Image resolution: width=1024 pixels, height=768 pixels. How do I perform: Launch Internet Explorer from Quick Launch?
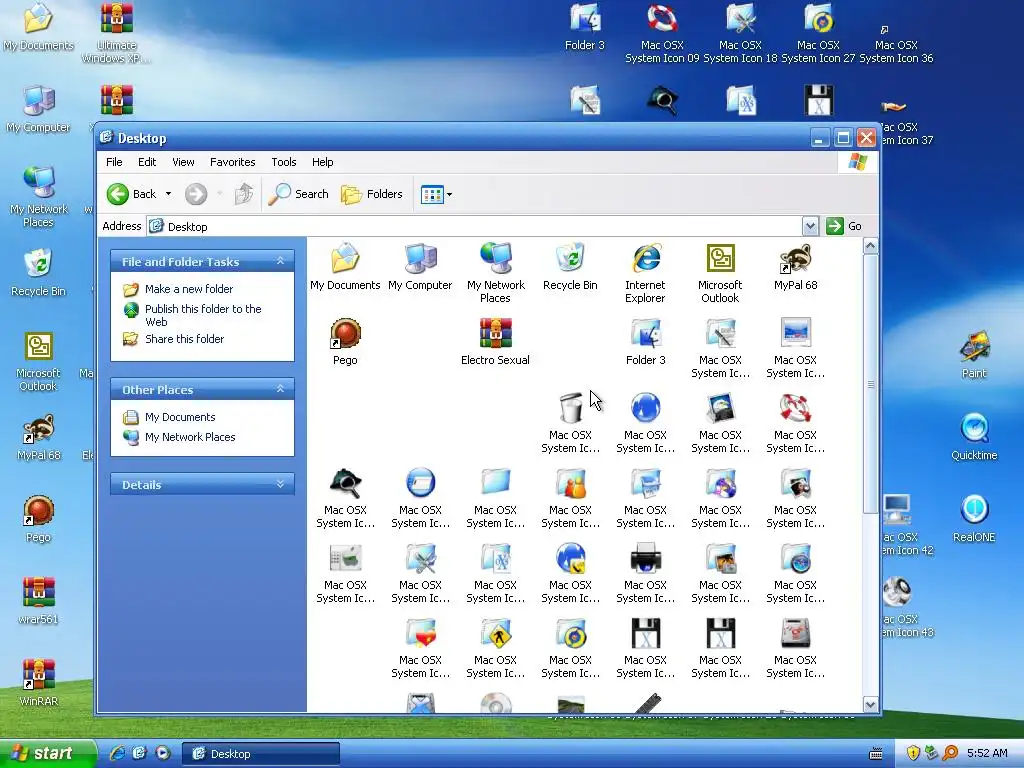117,753
